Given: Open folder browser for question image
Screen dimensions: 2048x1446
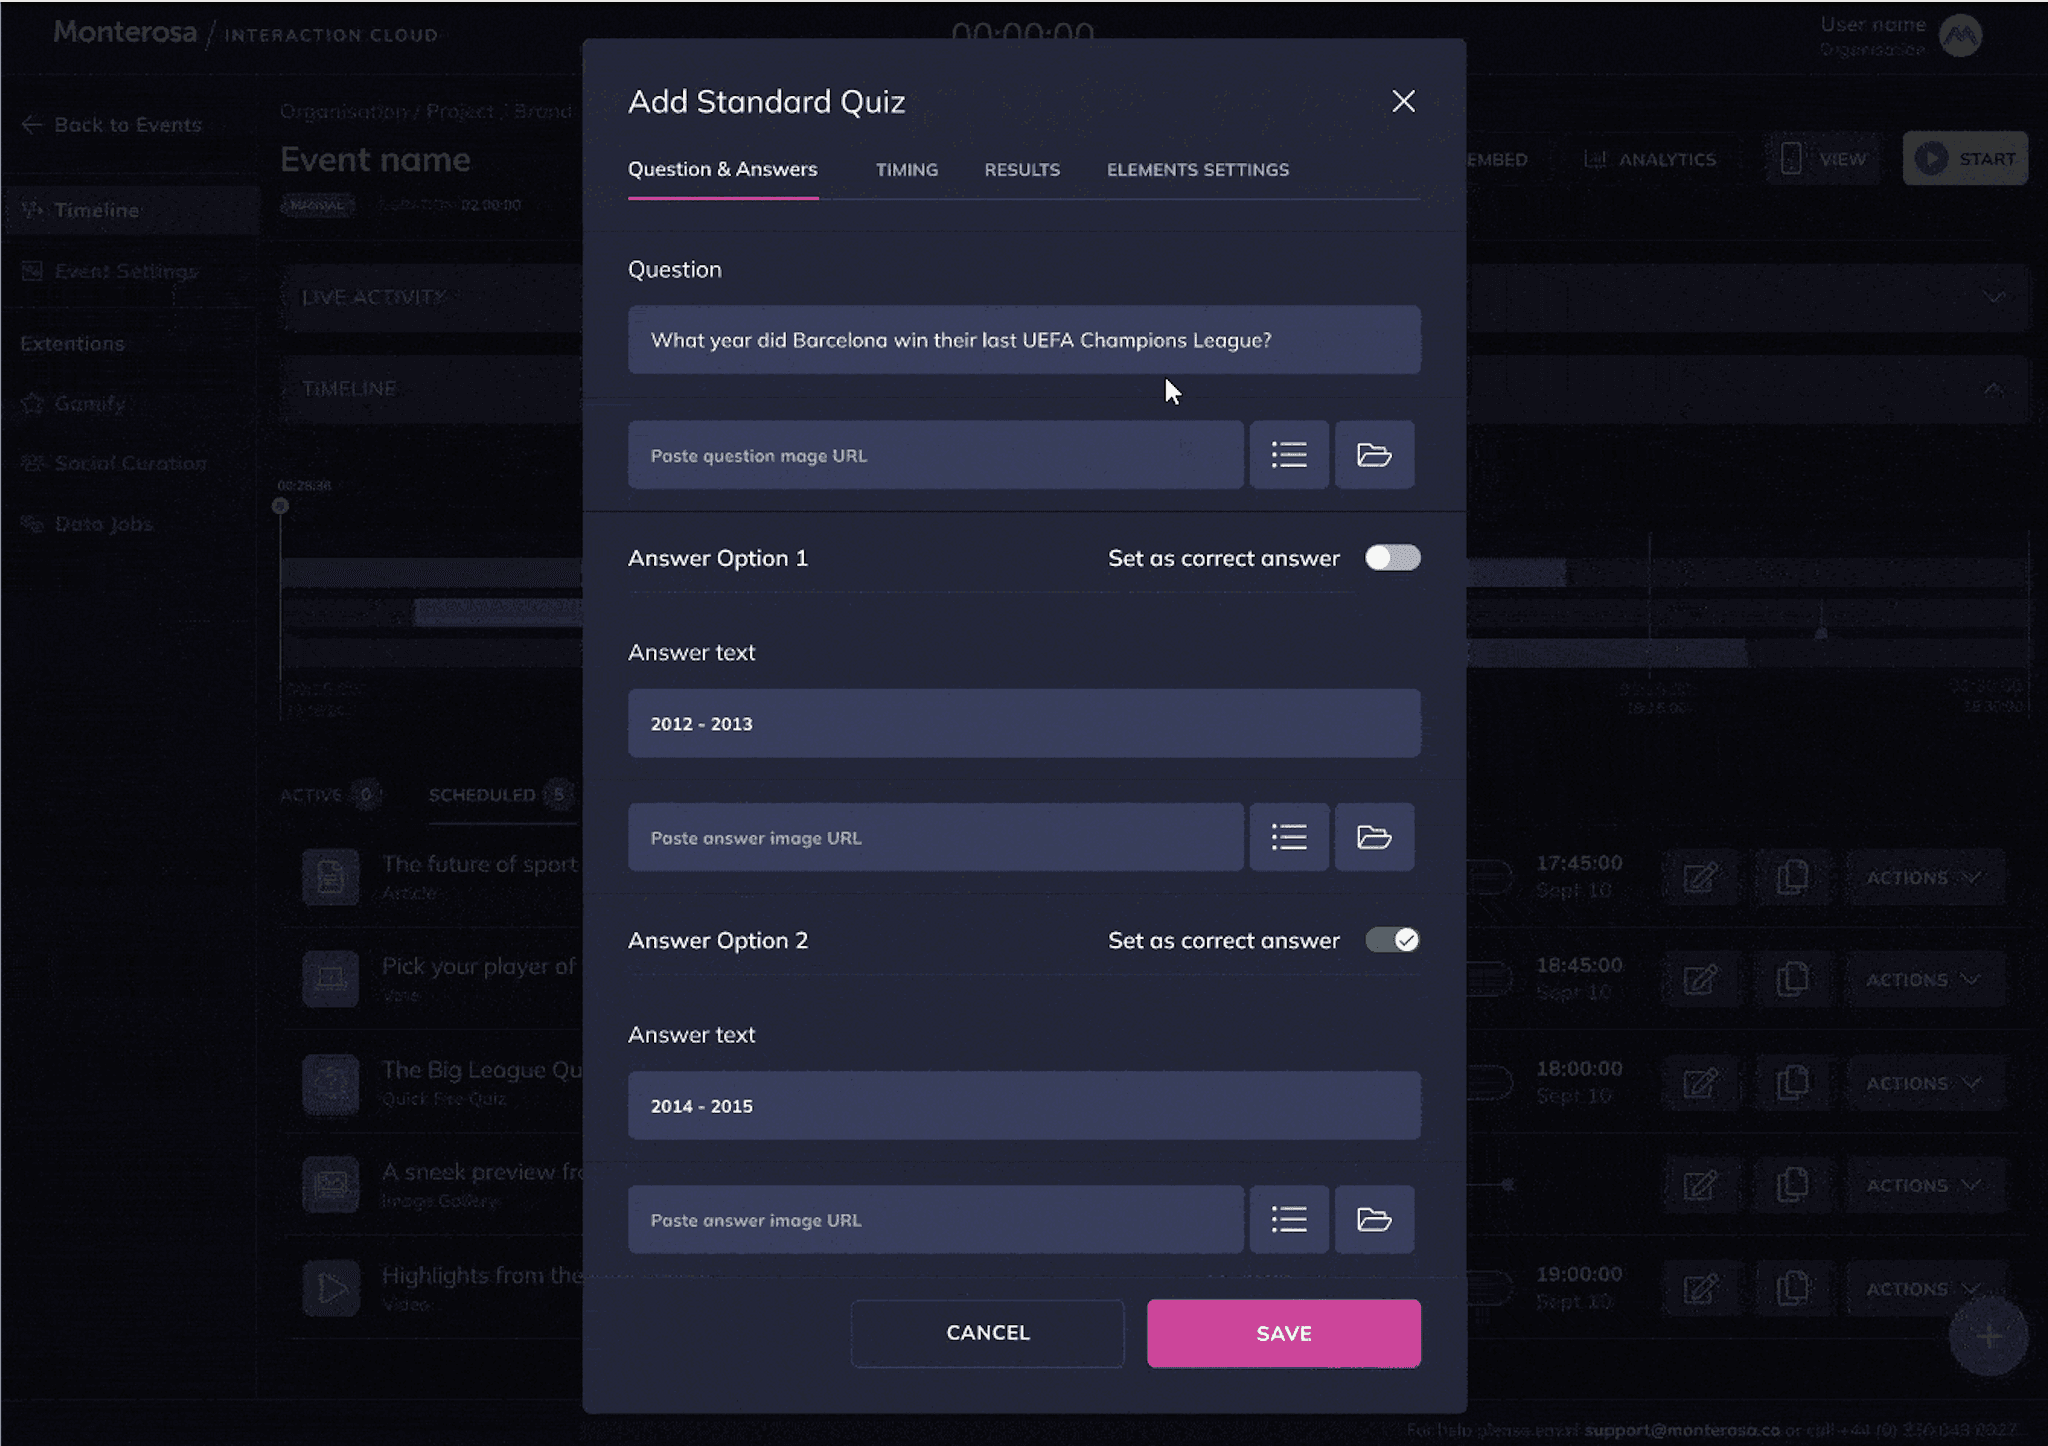Looking at the screenshot, I should (x=1374, y=455).
